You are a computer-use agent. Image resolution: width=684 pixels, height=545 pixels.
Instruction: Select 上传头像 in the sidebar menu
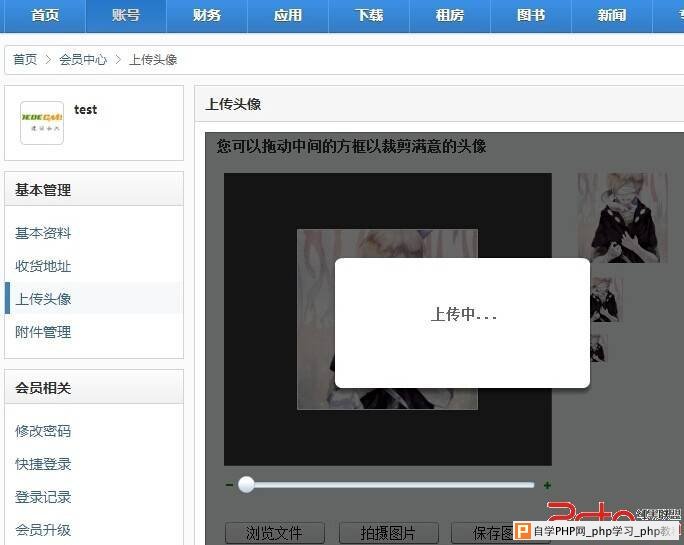(43, 299)
